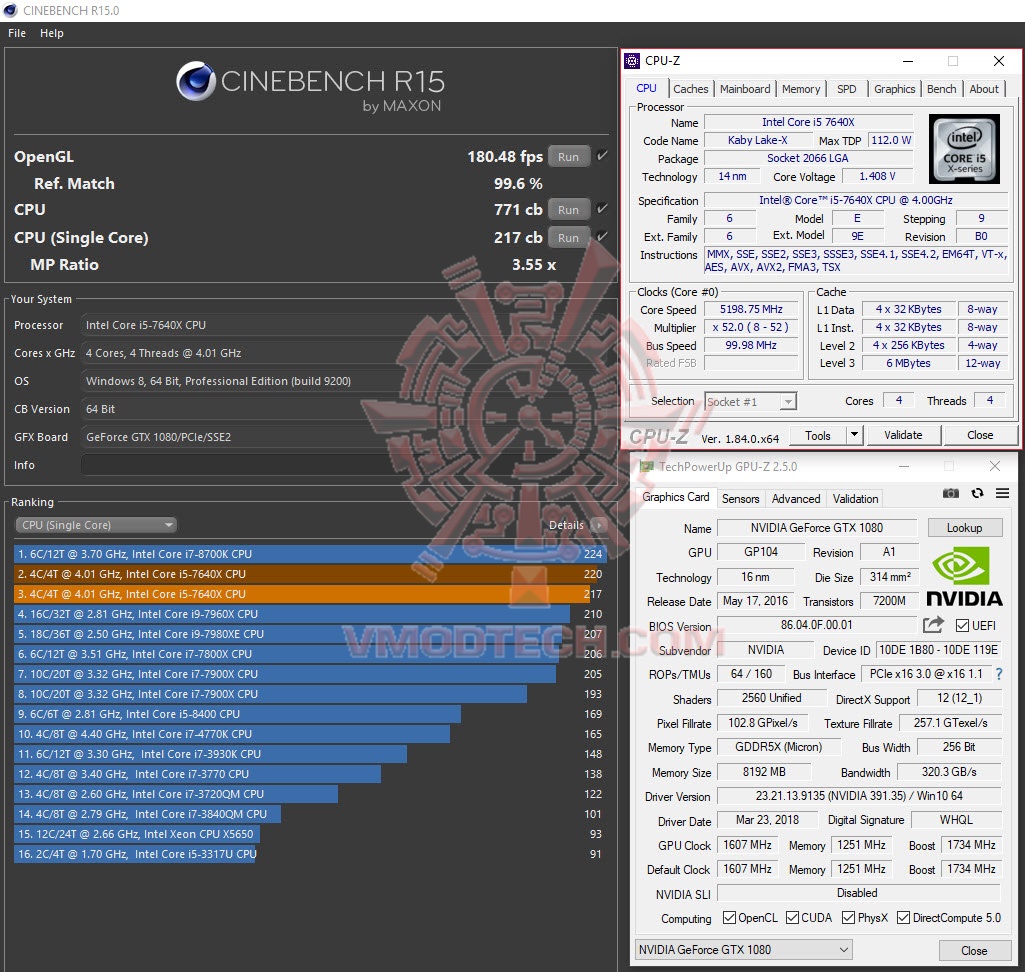Click the Intel Core i5 X-series logo
The width and height of the screenshot is (1025, 972).
pos(964,149)
